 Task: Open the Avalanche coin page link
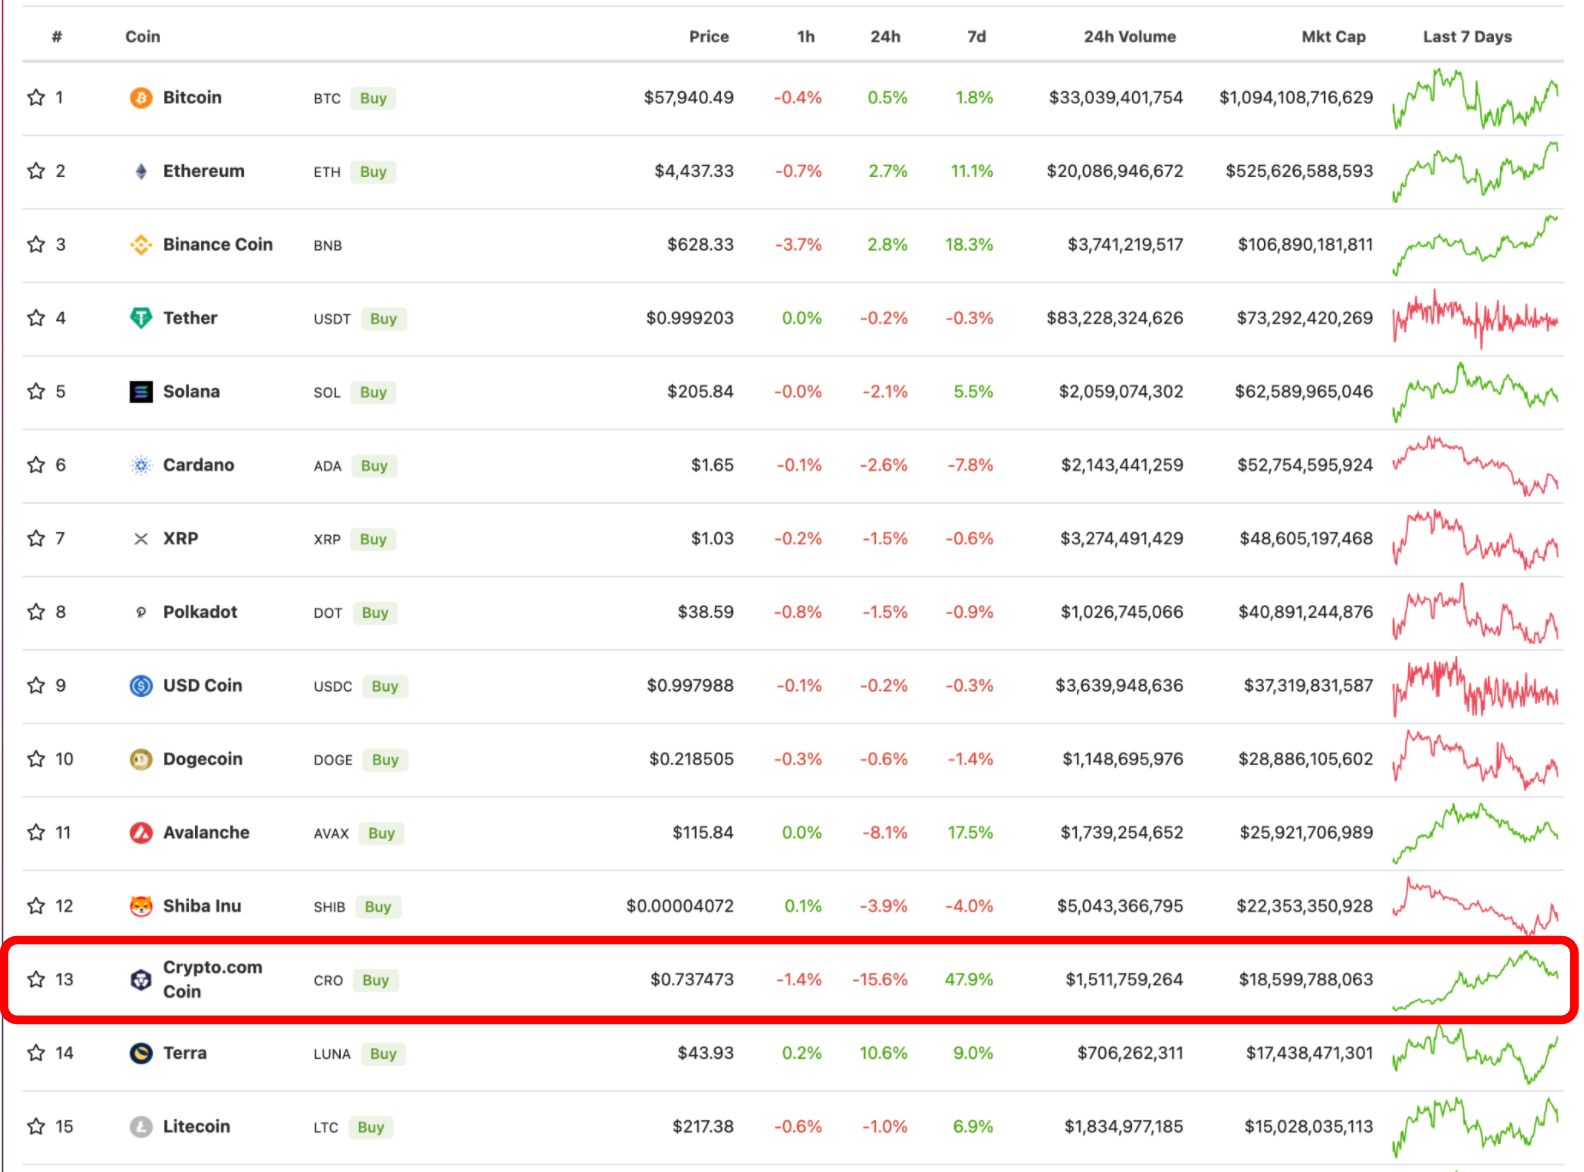pyautogui.click(x=206, y=832)
